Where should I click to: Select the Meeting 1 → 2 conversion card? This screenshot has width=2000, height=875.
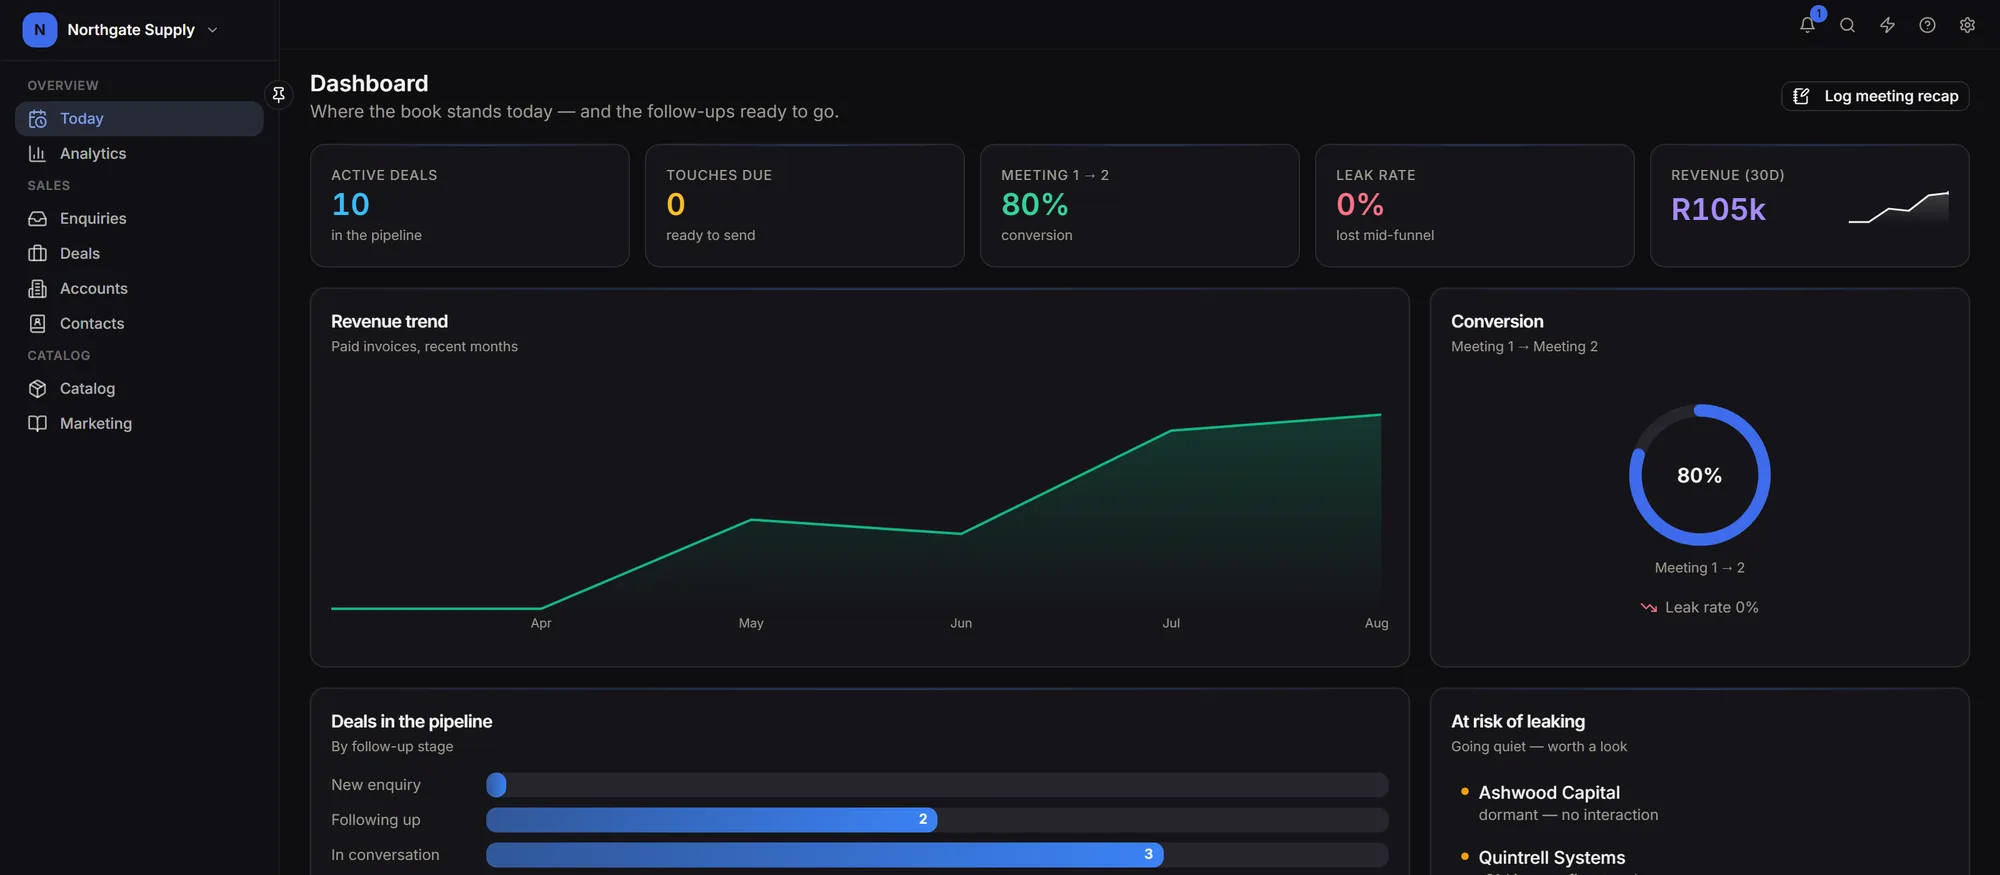1140,205
